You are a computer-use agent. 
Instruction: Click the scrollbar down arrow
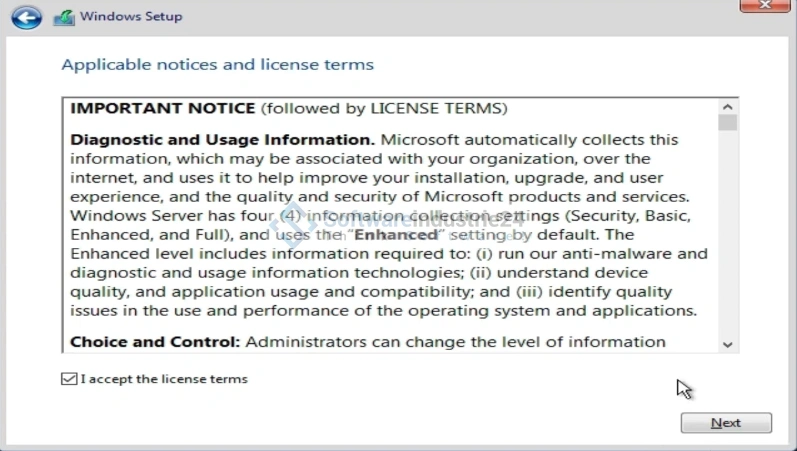point(727,344)
